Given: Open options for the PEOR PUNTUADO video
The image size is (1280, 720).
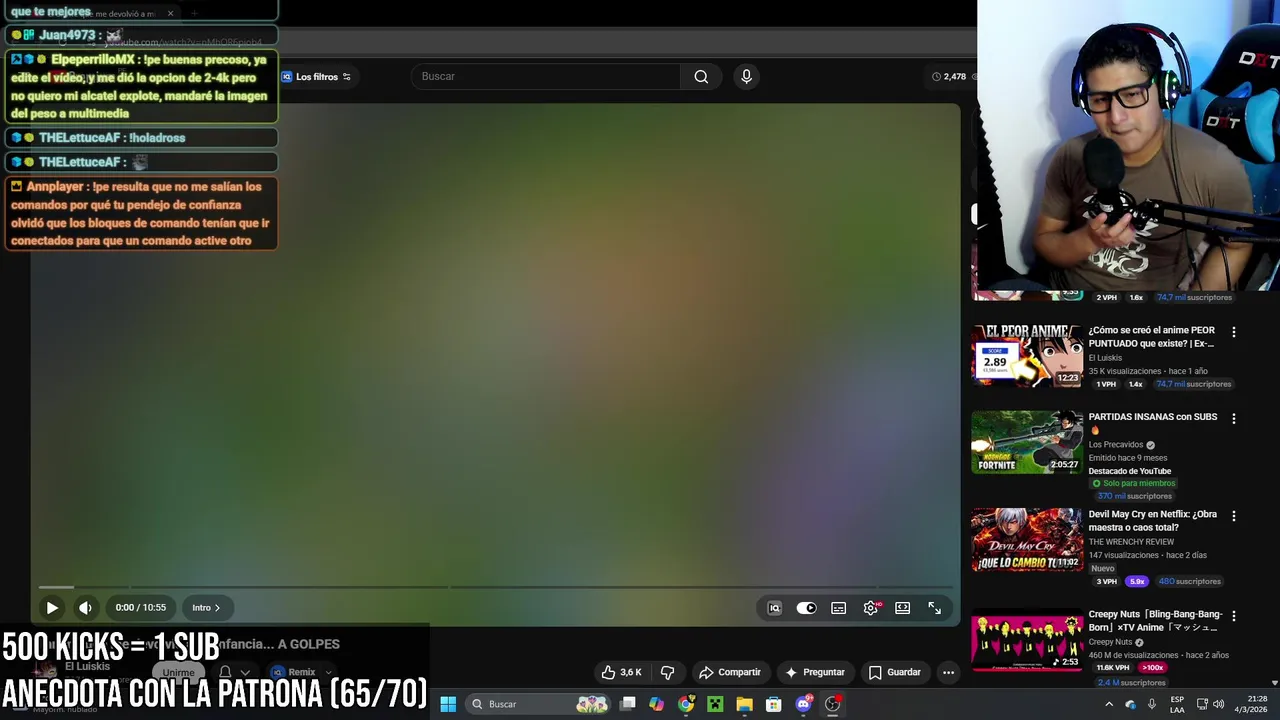Looking at the screenshot, I should (1233, 332).
